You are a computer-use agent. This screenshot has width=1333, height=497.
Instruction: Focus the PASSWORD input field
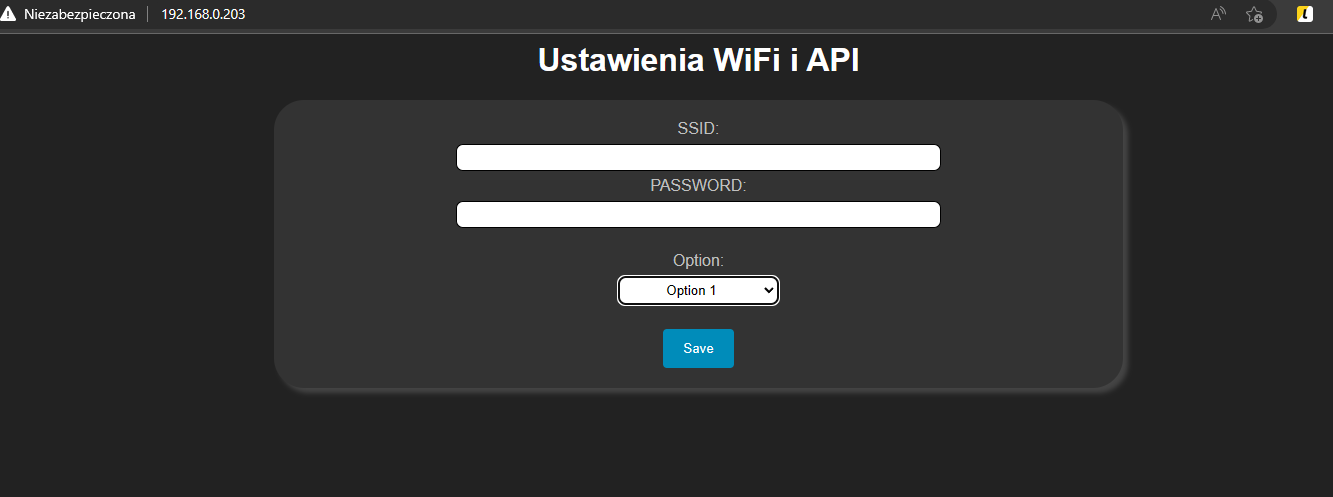(698, 215)
